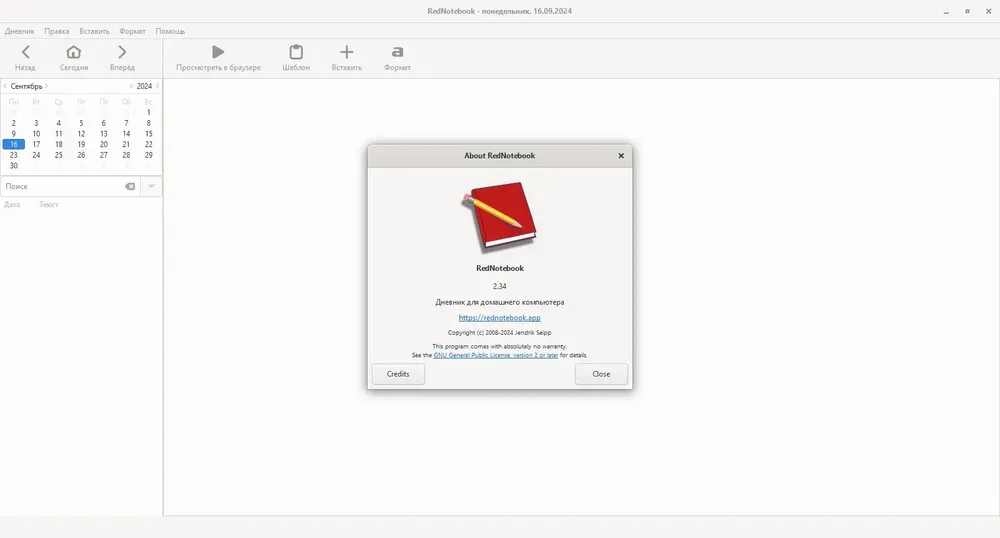Click the RedNotebook red book logo
The image size is (1000, 538).
[499, 217]
